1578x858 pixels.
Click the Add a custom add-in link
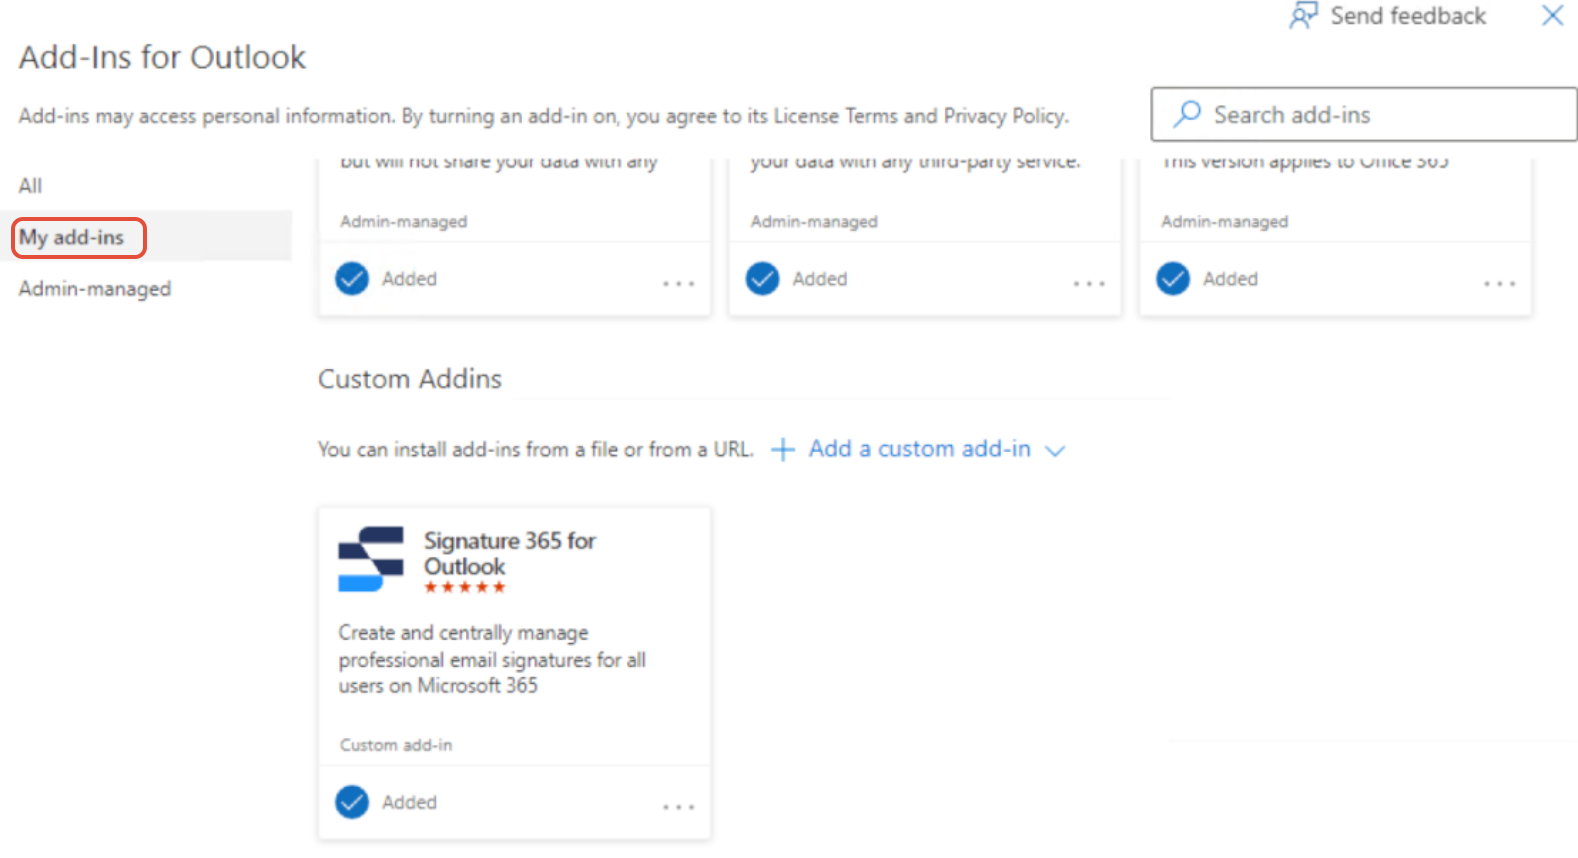(x=920, y=449)
